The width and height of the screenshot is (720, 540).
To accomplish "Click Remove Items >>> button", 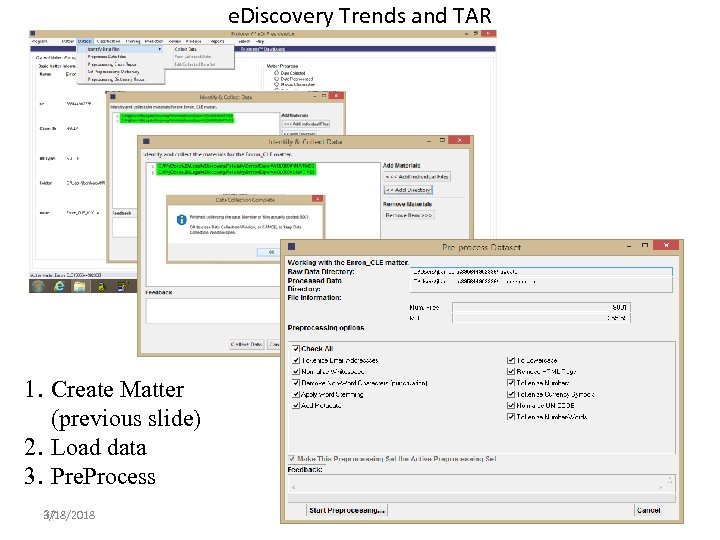I will pos(409,215).
